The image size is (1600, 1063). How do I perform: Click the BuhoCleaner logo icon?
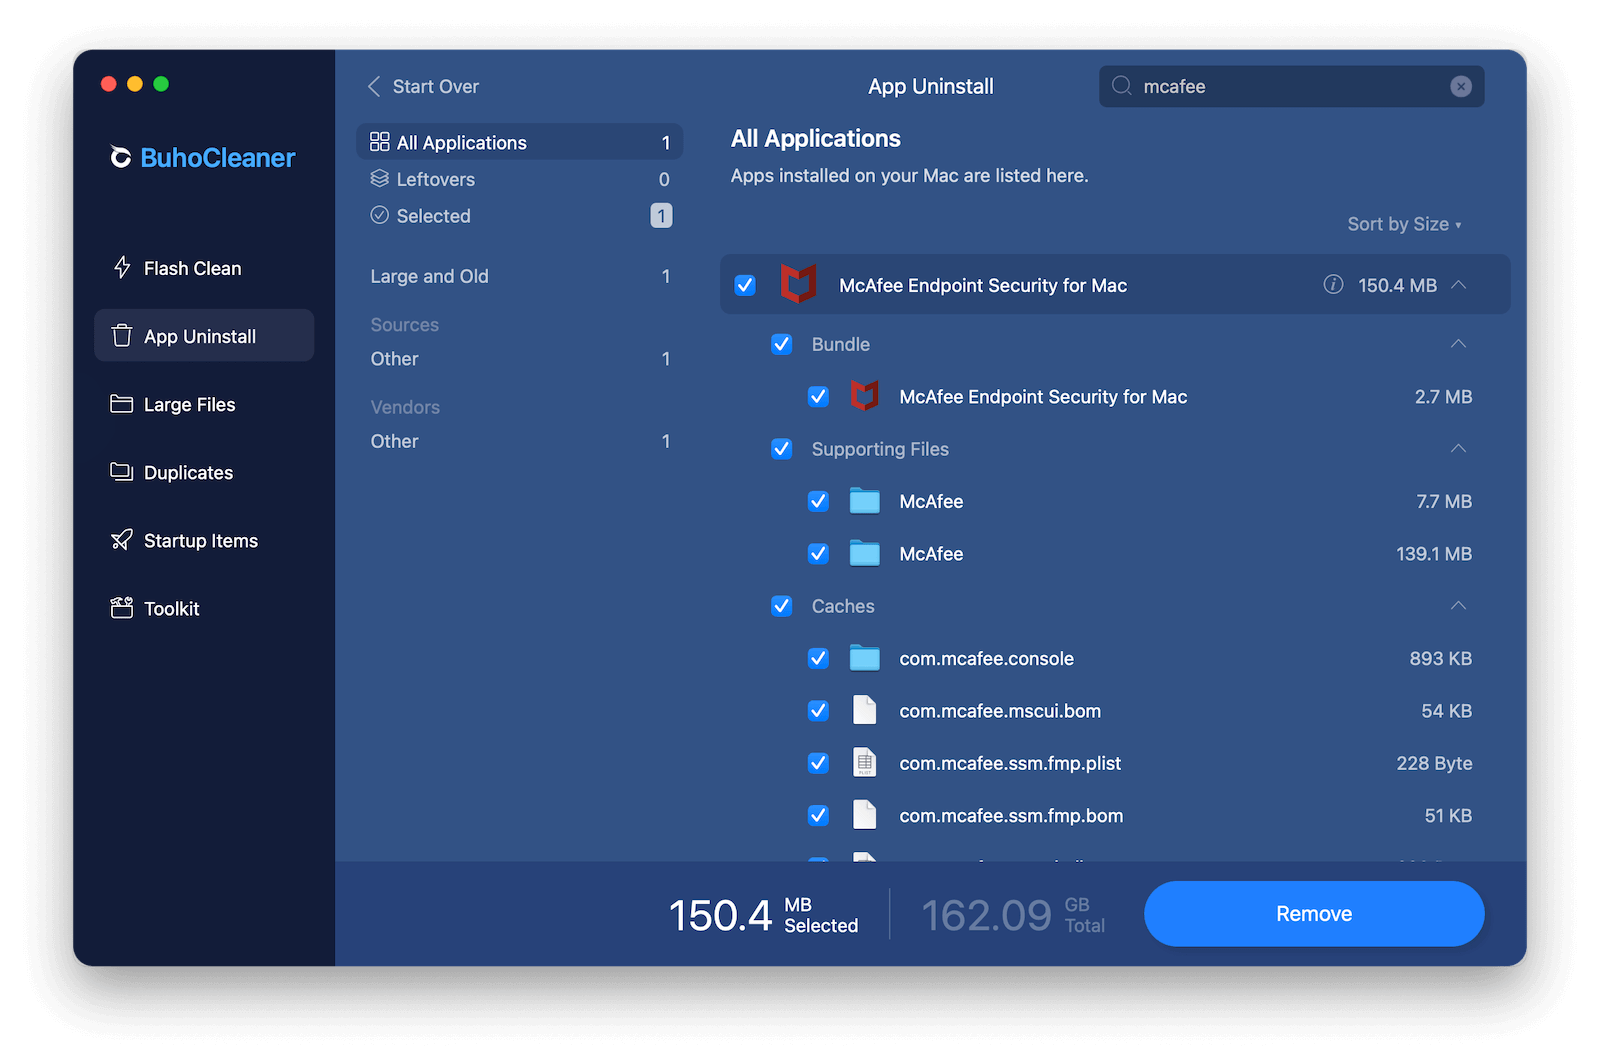pos(121,157)
